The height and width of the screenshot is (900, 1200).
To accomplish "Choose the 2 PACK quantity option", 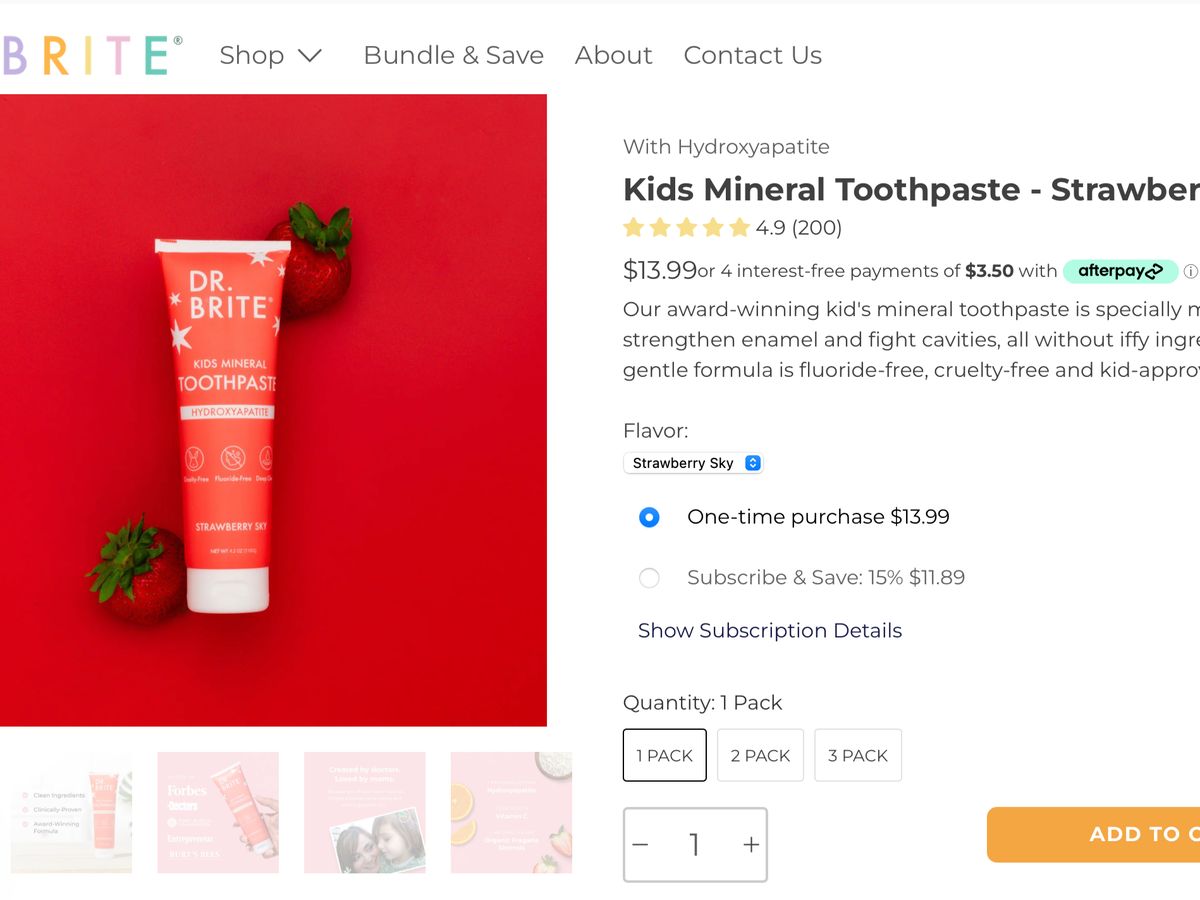I will (760, 755).
